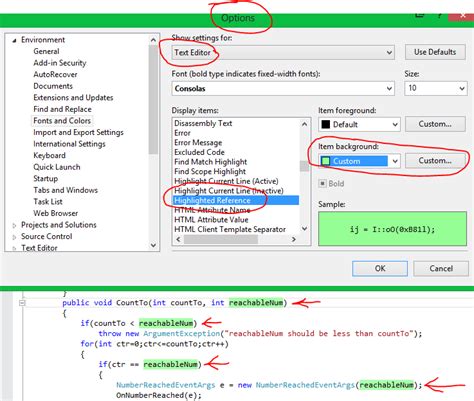Expand the Source Control node

click(x=14, y=237)
